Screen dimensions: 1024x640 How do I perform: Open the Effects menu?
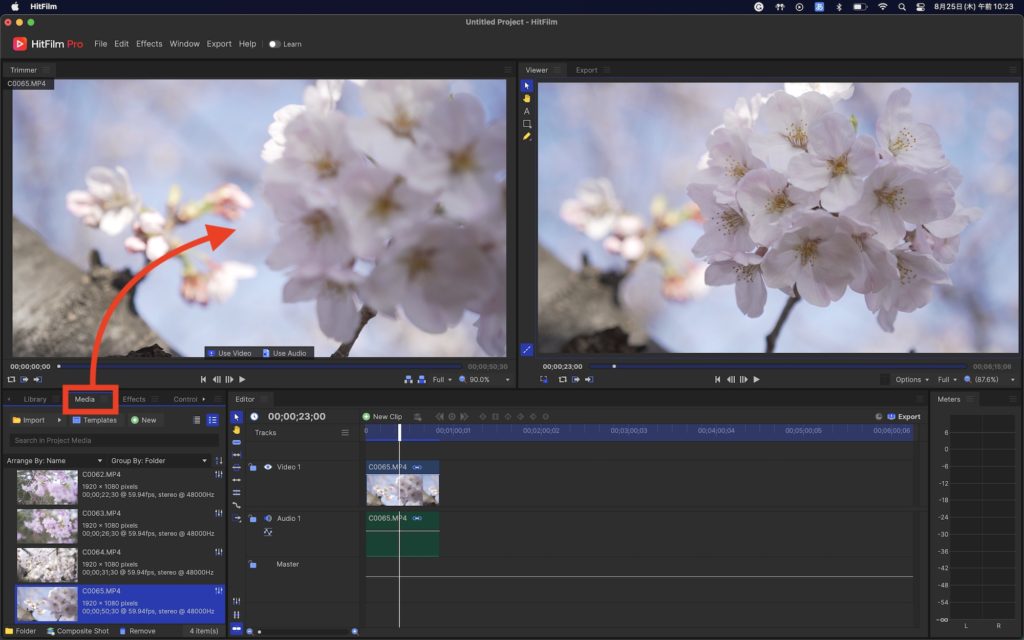tap(149, 44)
